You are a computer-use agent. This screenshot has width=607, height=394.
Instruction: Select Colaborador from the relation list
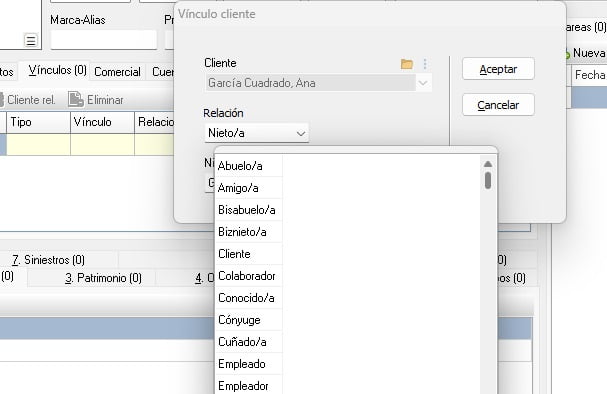(x=249, y=276)
